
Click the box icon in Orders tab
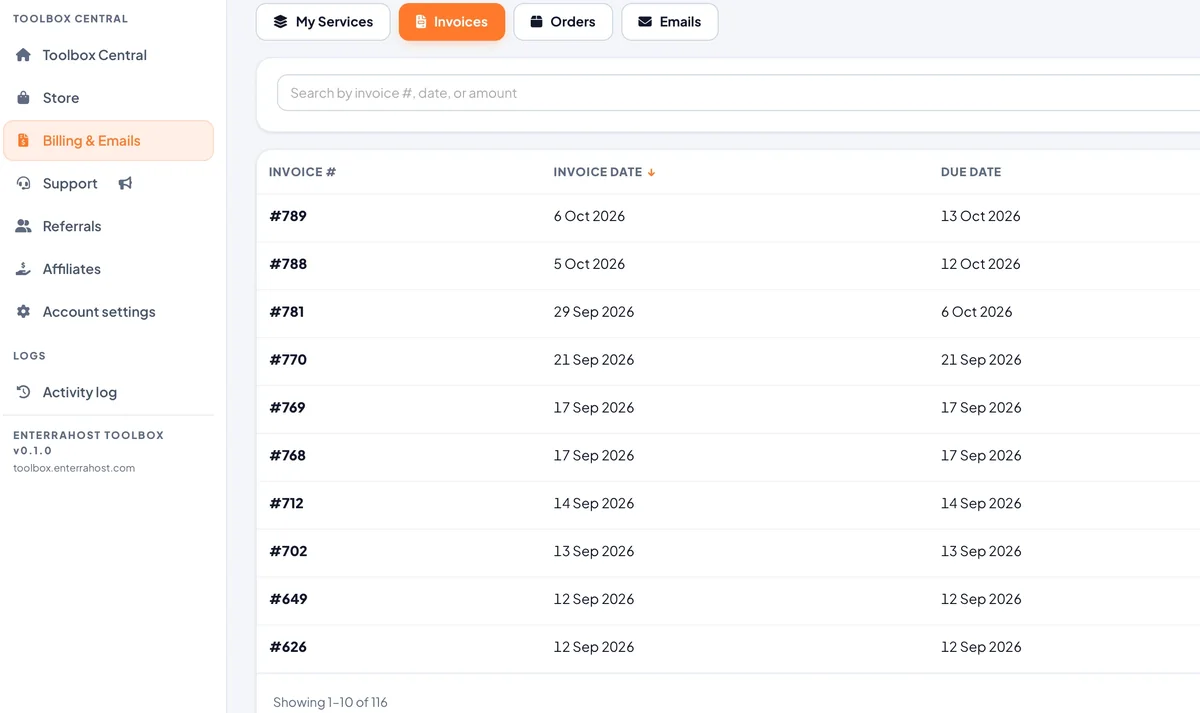pos(537,22)
